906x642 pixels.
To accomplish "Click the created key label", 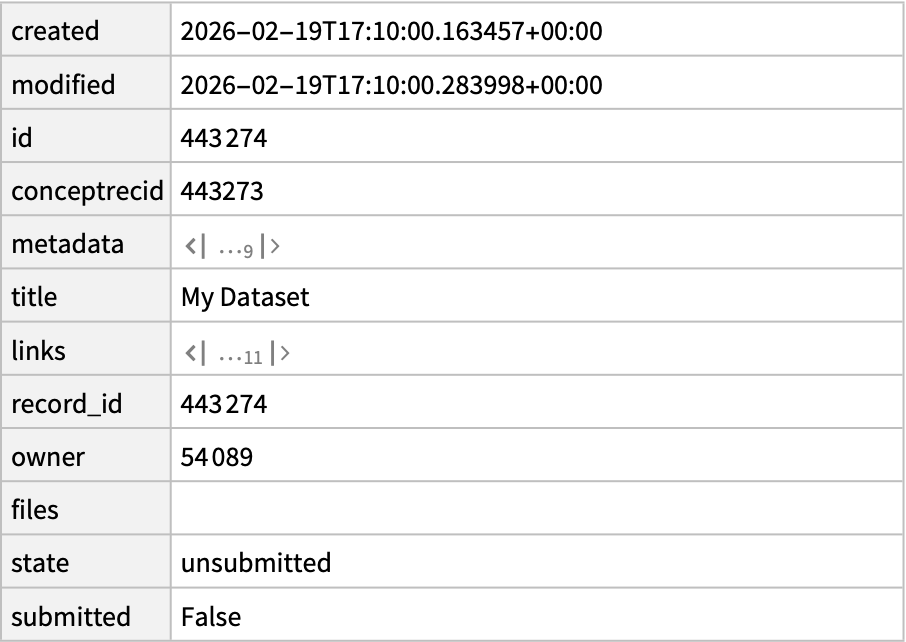I will tap(55, 32).
